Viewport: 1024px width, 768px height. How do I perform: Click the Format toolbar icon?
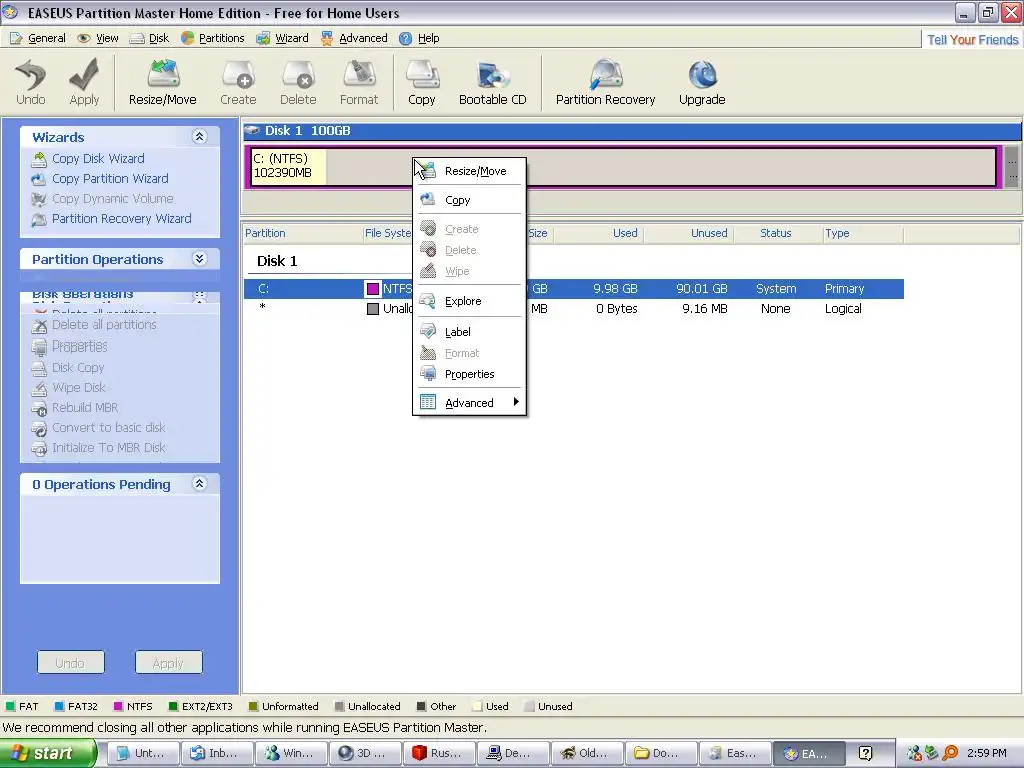pyautogui.click(x=359, y=82)
